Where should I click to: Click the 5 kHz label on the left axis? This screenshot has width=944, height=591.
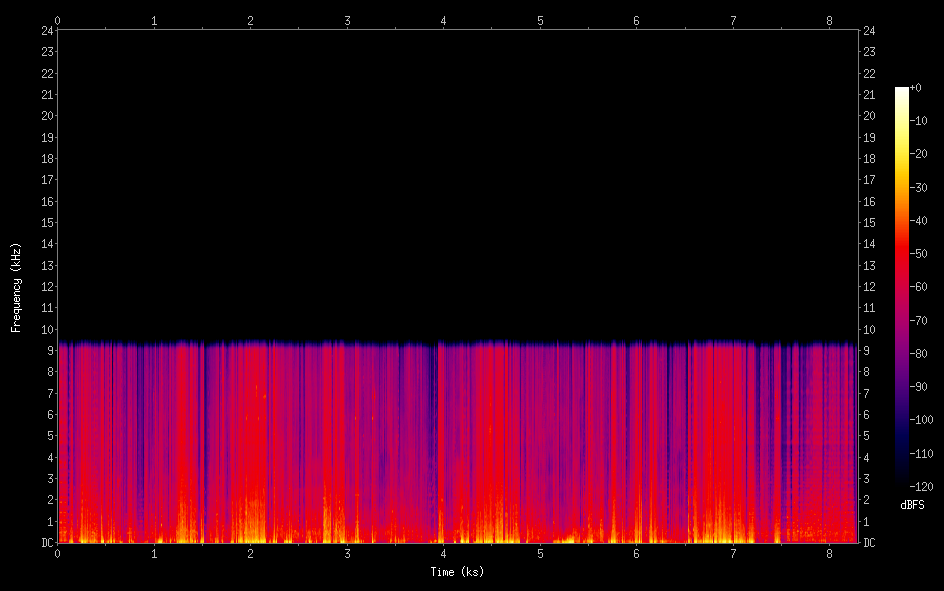[x=50, y=436]
